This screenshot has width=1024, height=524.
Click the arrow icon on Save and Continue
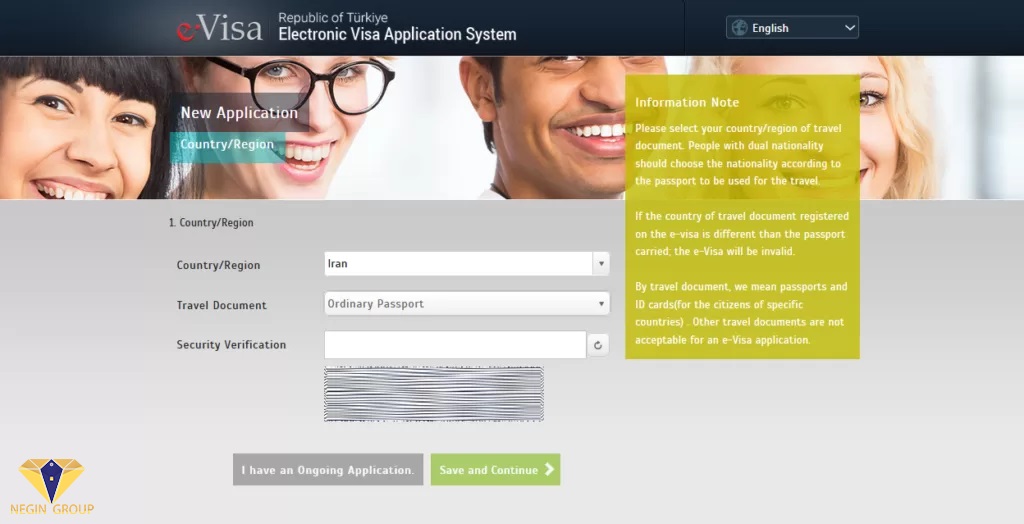550,470
